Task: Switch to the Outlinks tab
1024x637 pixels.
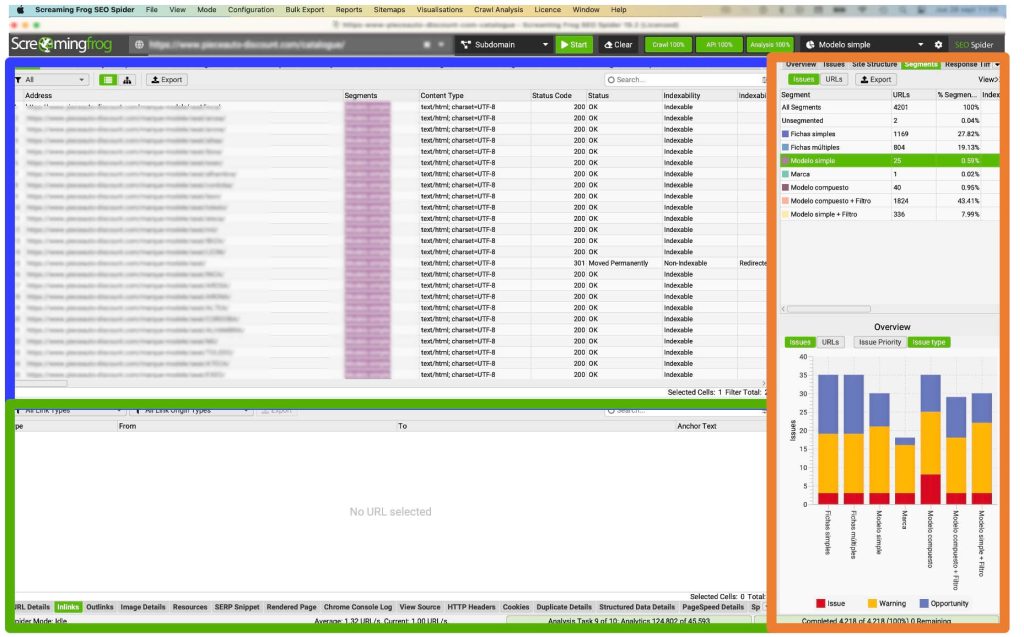Action: coord(100,607)
